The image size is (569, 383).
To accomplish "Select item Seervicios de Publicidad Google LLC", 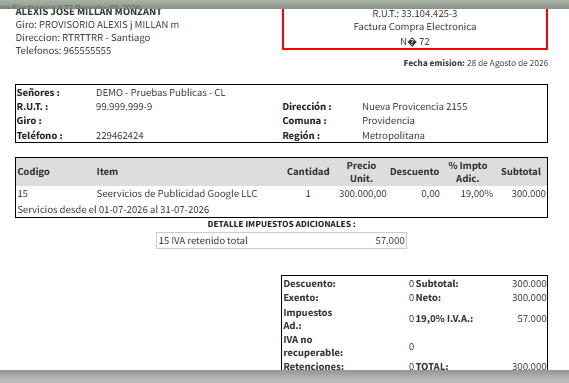I will (x=177, y=194).
